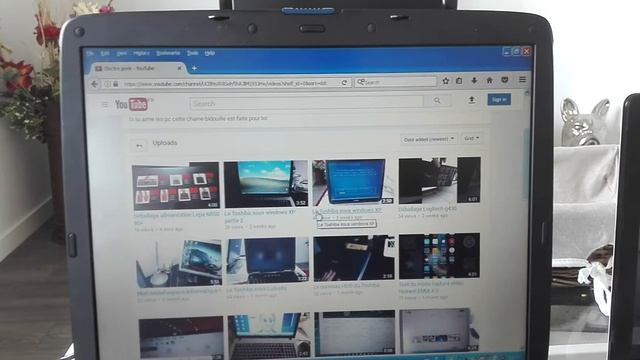Click the back arrow beside Uploads

click(x=139, y=146)
